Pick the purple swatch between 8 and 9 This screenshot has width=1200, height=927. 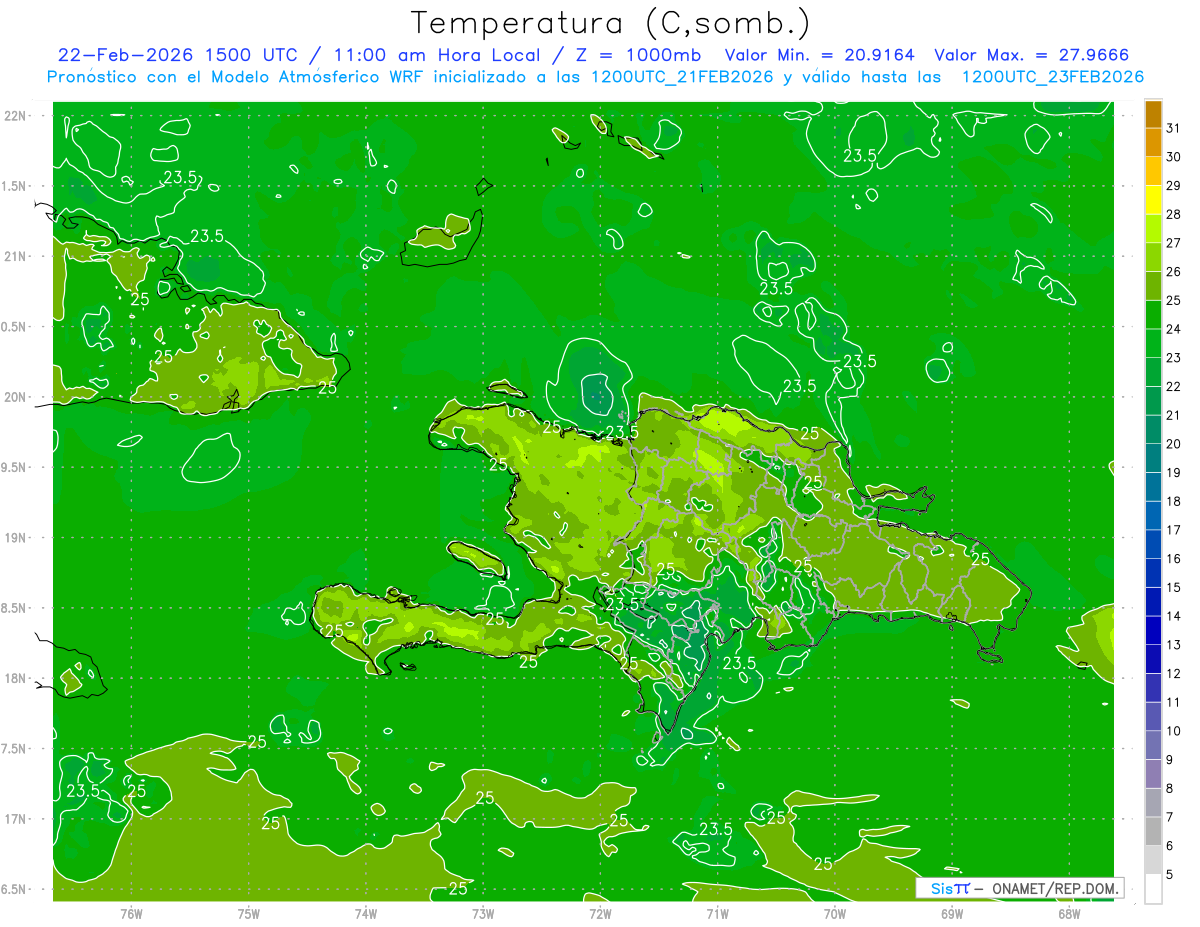pos(1153,774)
